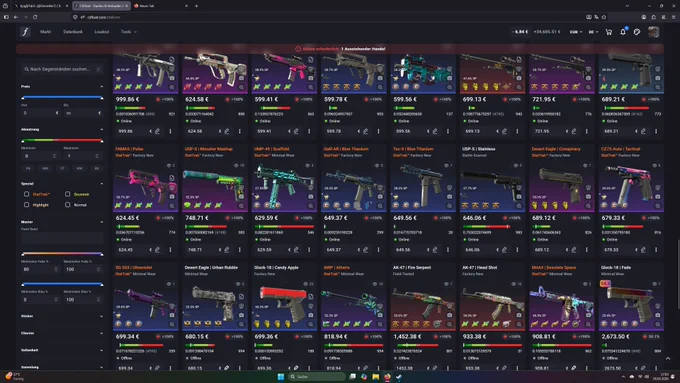Open the three-dot menu on the 624.58 € listing
This screenshot has height=383, width=680.
pyautogui.click(x=239, y=131)
